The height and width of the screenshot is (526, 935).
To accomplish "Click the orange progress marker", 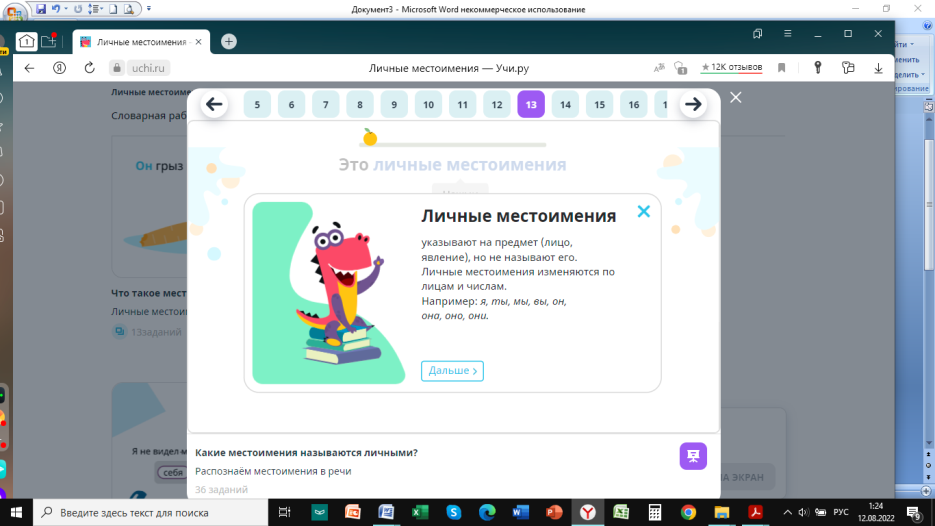I will (370, 137).
